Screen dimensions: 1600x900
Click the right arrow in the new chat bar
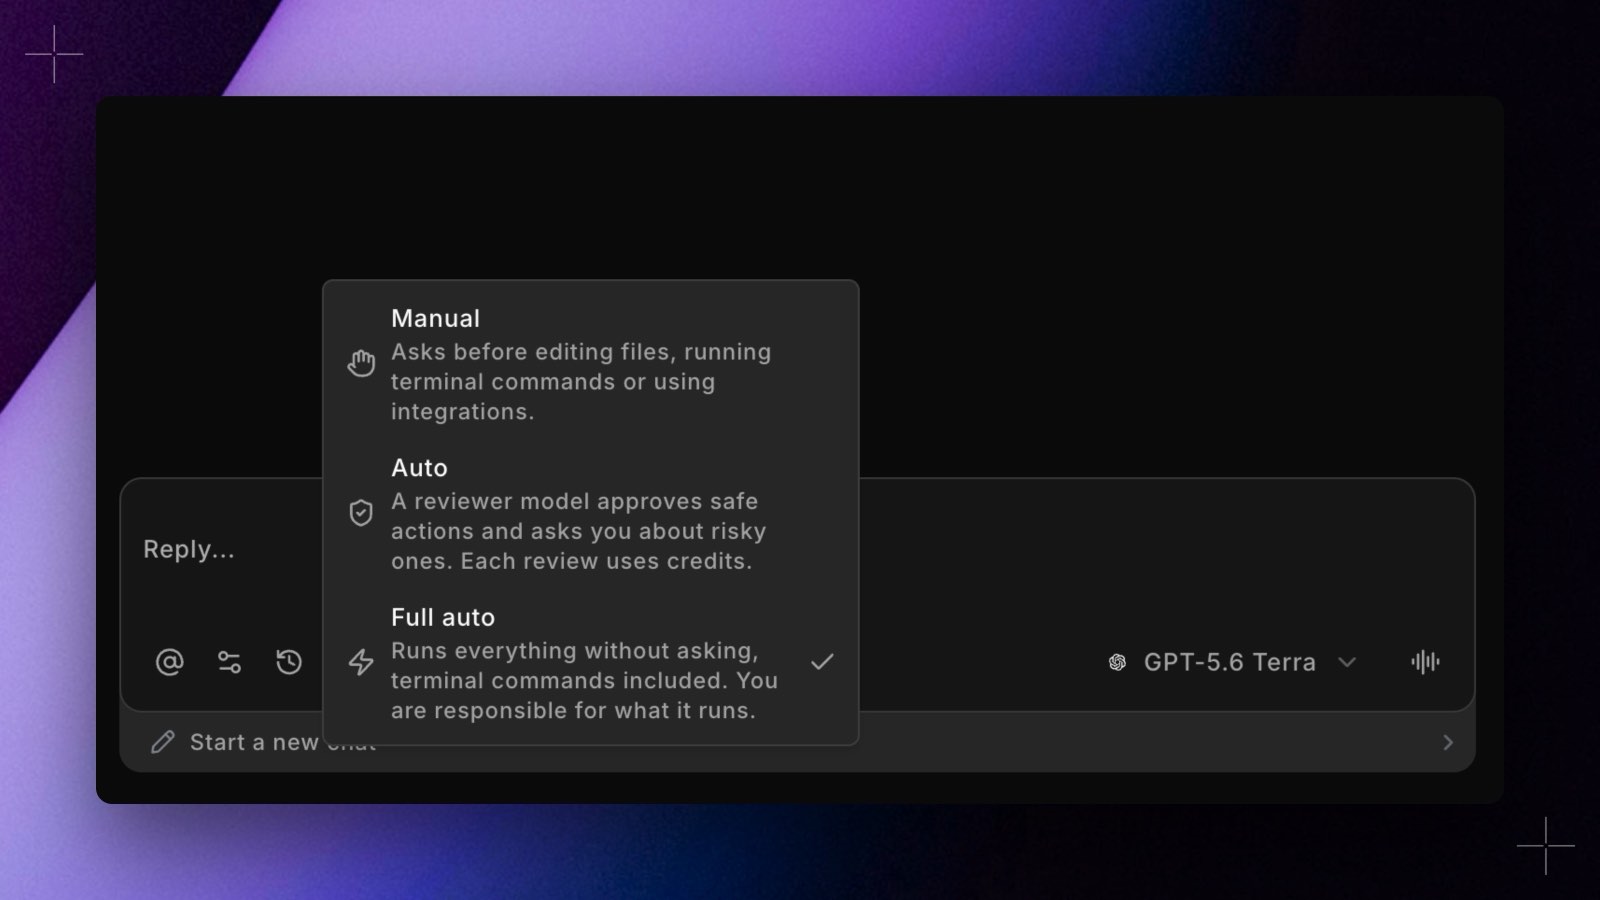click(x=1448, y=742)
